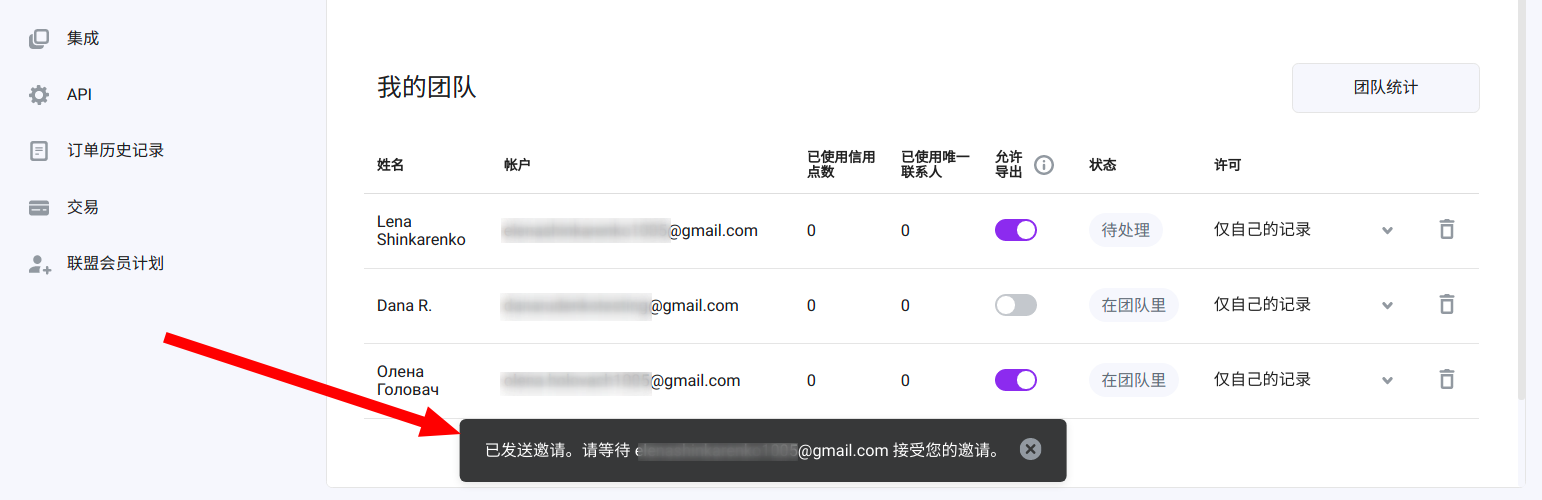Open 联盟会员计划 in the sidebar

(115, 263)
